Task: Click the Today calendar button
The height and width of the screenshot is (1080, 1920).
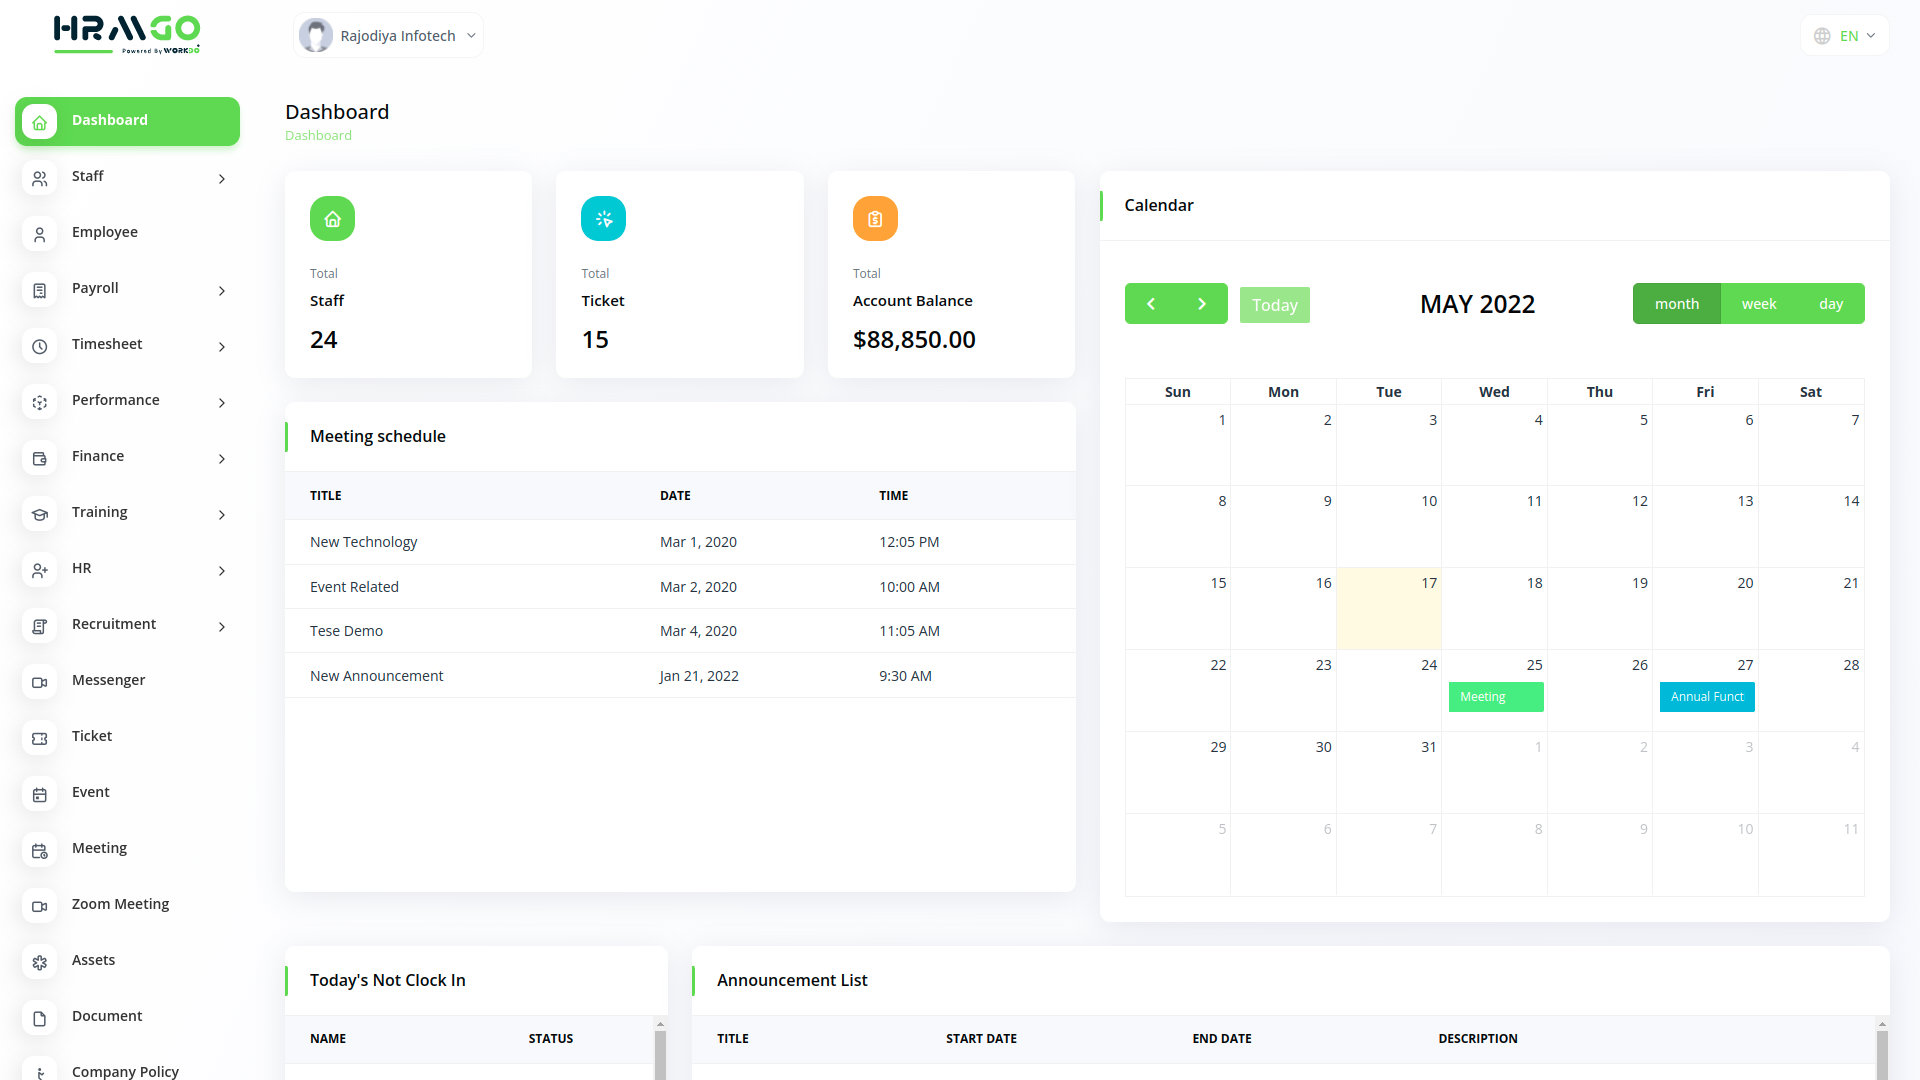Action: tap(1274, 305)
